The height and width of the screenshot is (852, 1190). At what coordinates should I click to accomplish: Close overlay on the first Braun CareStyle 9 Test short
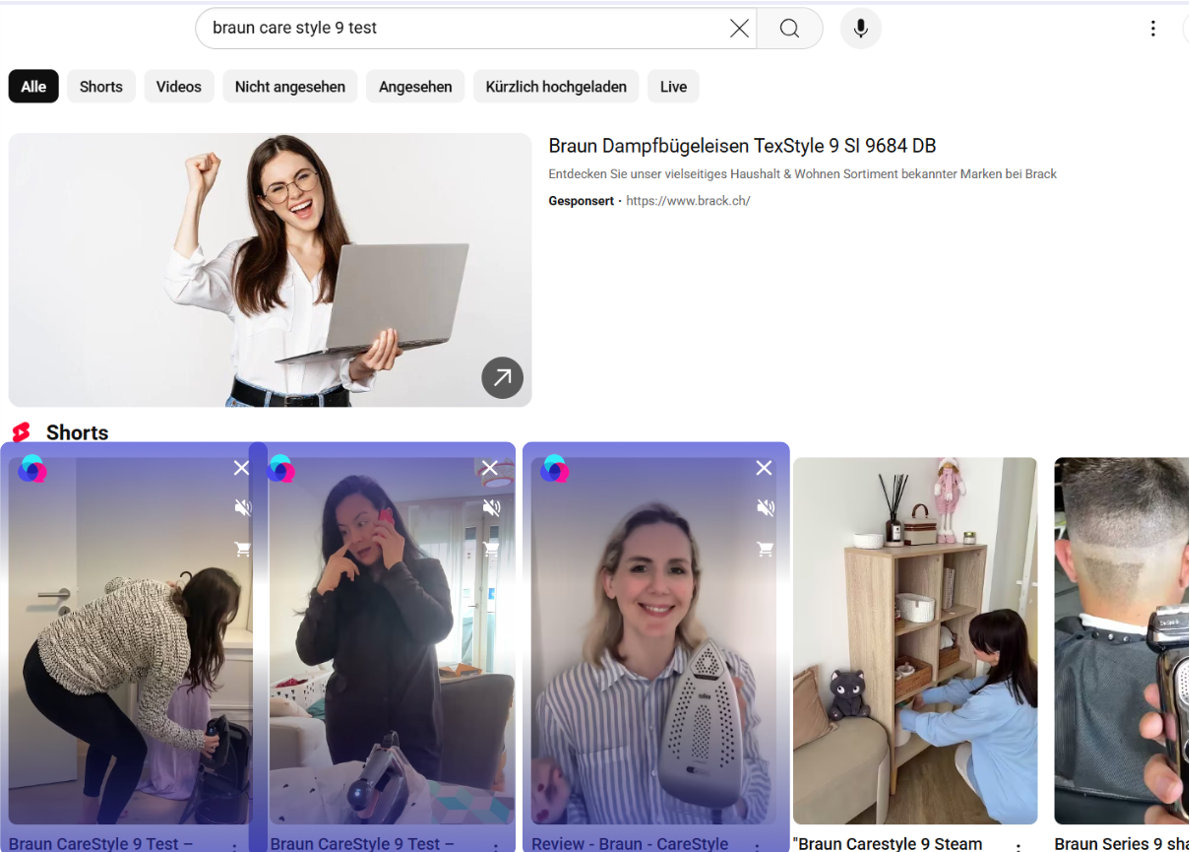tap(241, 467)
